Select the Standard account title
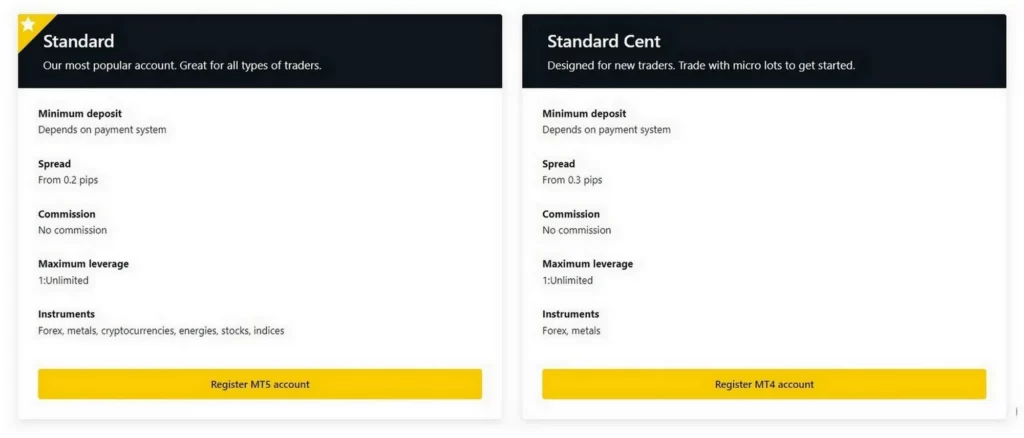Screen dimensions: 1024x438 click(78, 41)
